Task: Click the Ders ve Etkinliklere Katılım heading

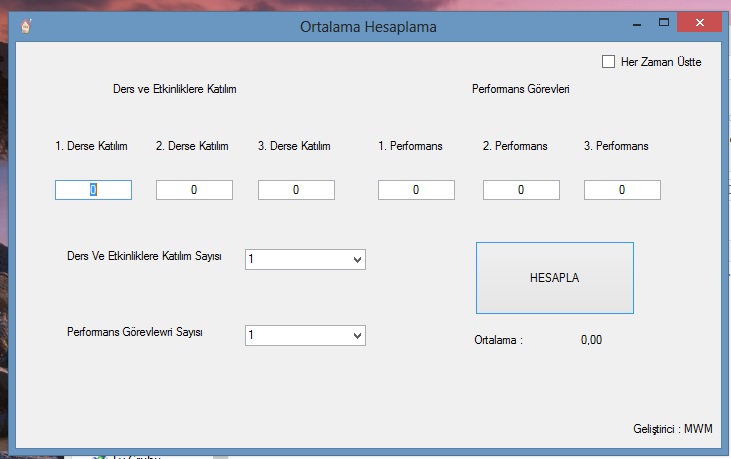Action: pyautogui.click(x=174, y=89)
